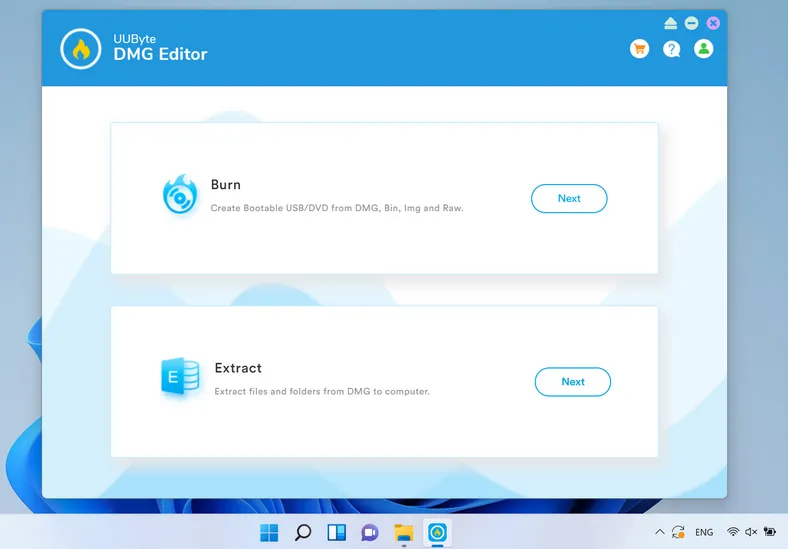Click the Next button for Extract
Screen dimensions: 788x549
click(572, 382)
